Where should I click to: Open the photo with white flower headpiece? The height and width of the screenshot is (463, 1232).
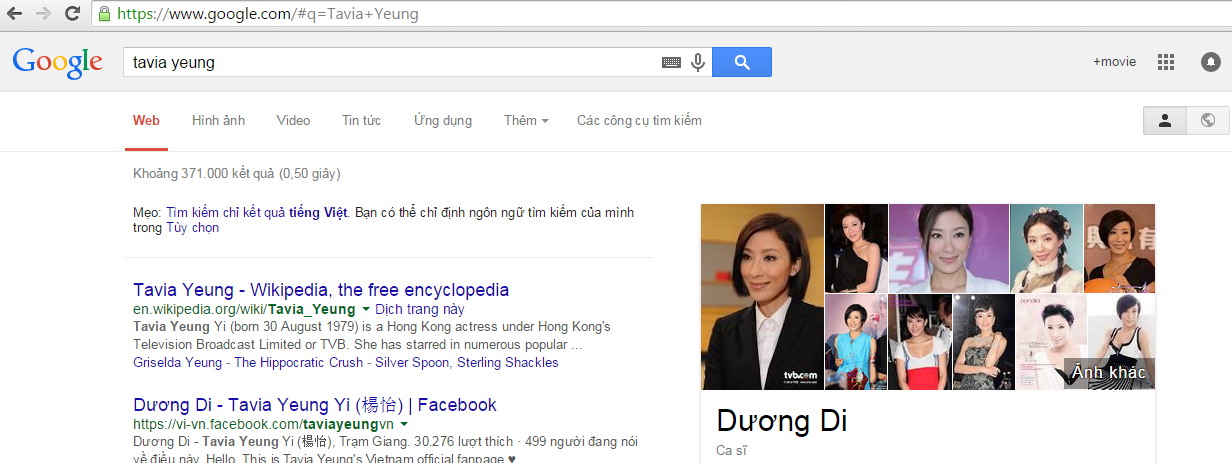[1047, 248]
